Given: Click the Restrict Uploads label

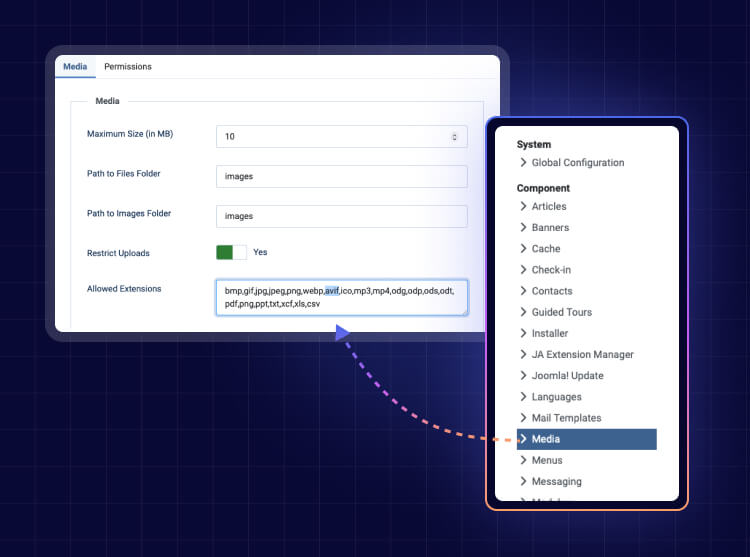Looking at the screenshot, I should [x=118, y=253].
